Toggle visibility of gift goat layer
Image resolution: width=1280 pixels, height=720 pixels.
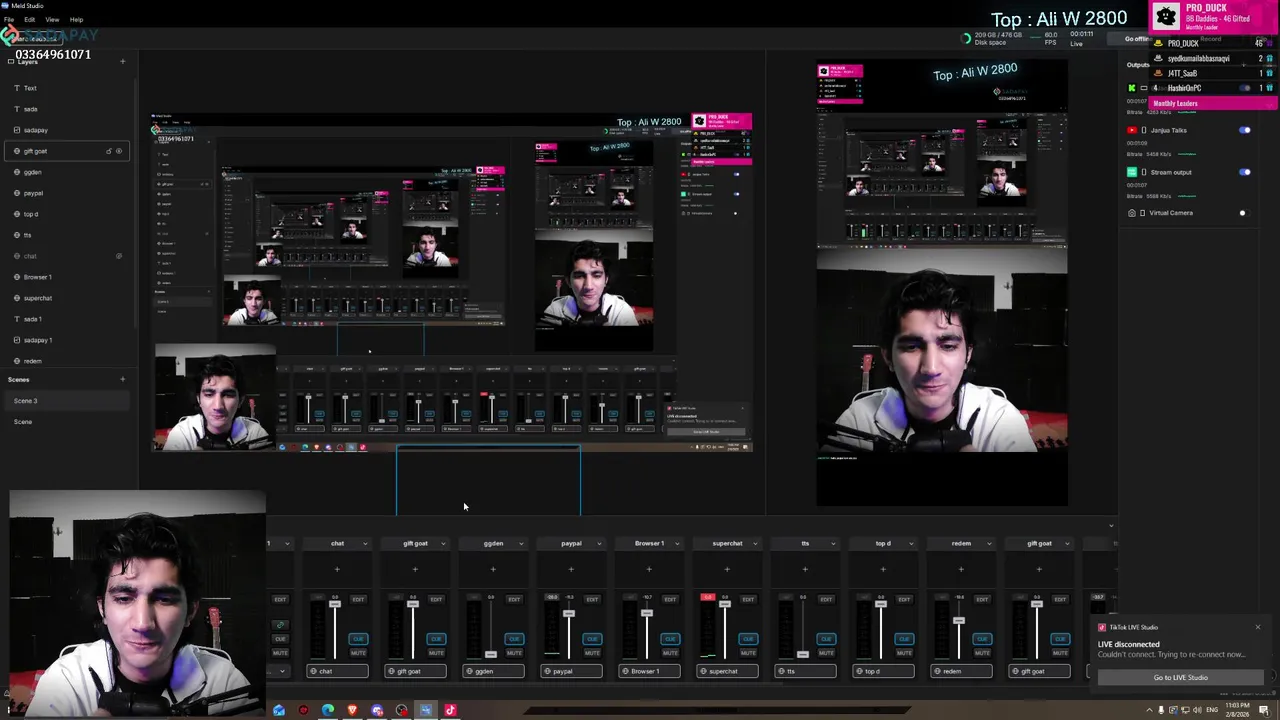[x=119, y=151]
